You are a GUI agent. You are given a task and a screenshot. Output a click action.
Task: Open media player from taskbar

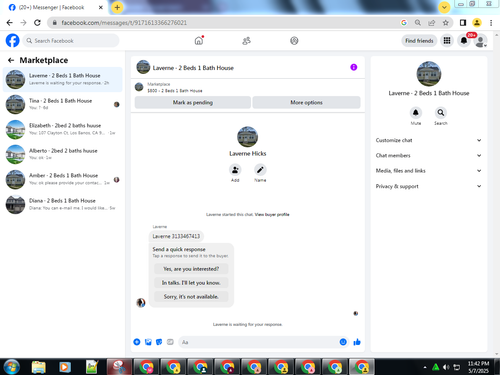(x=65, y=367)
